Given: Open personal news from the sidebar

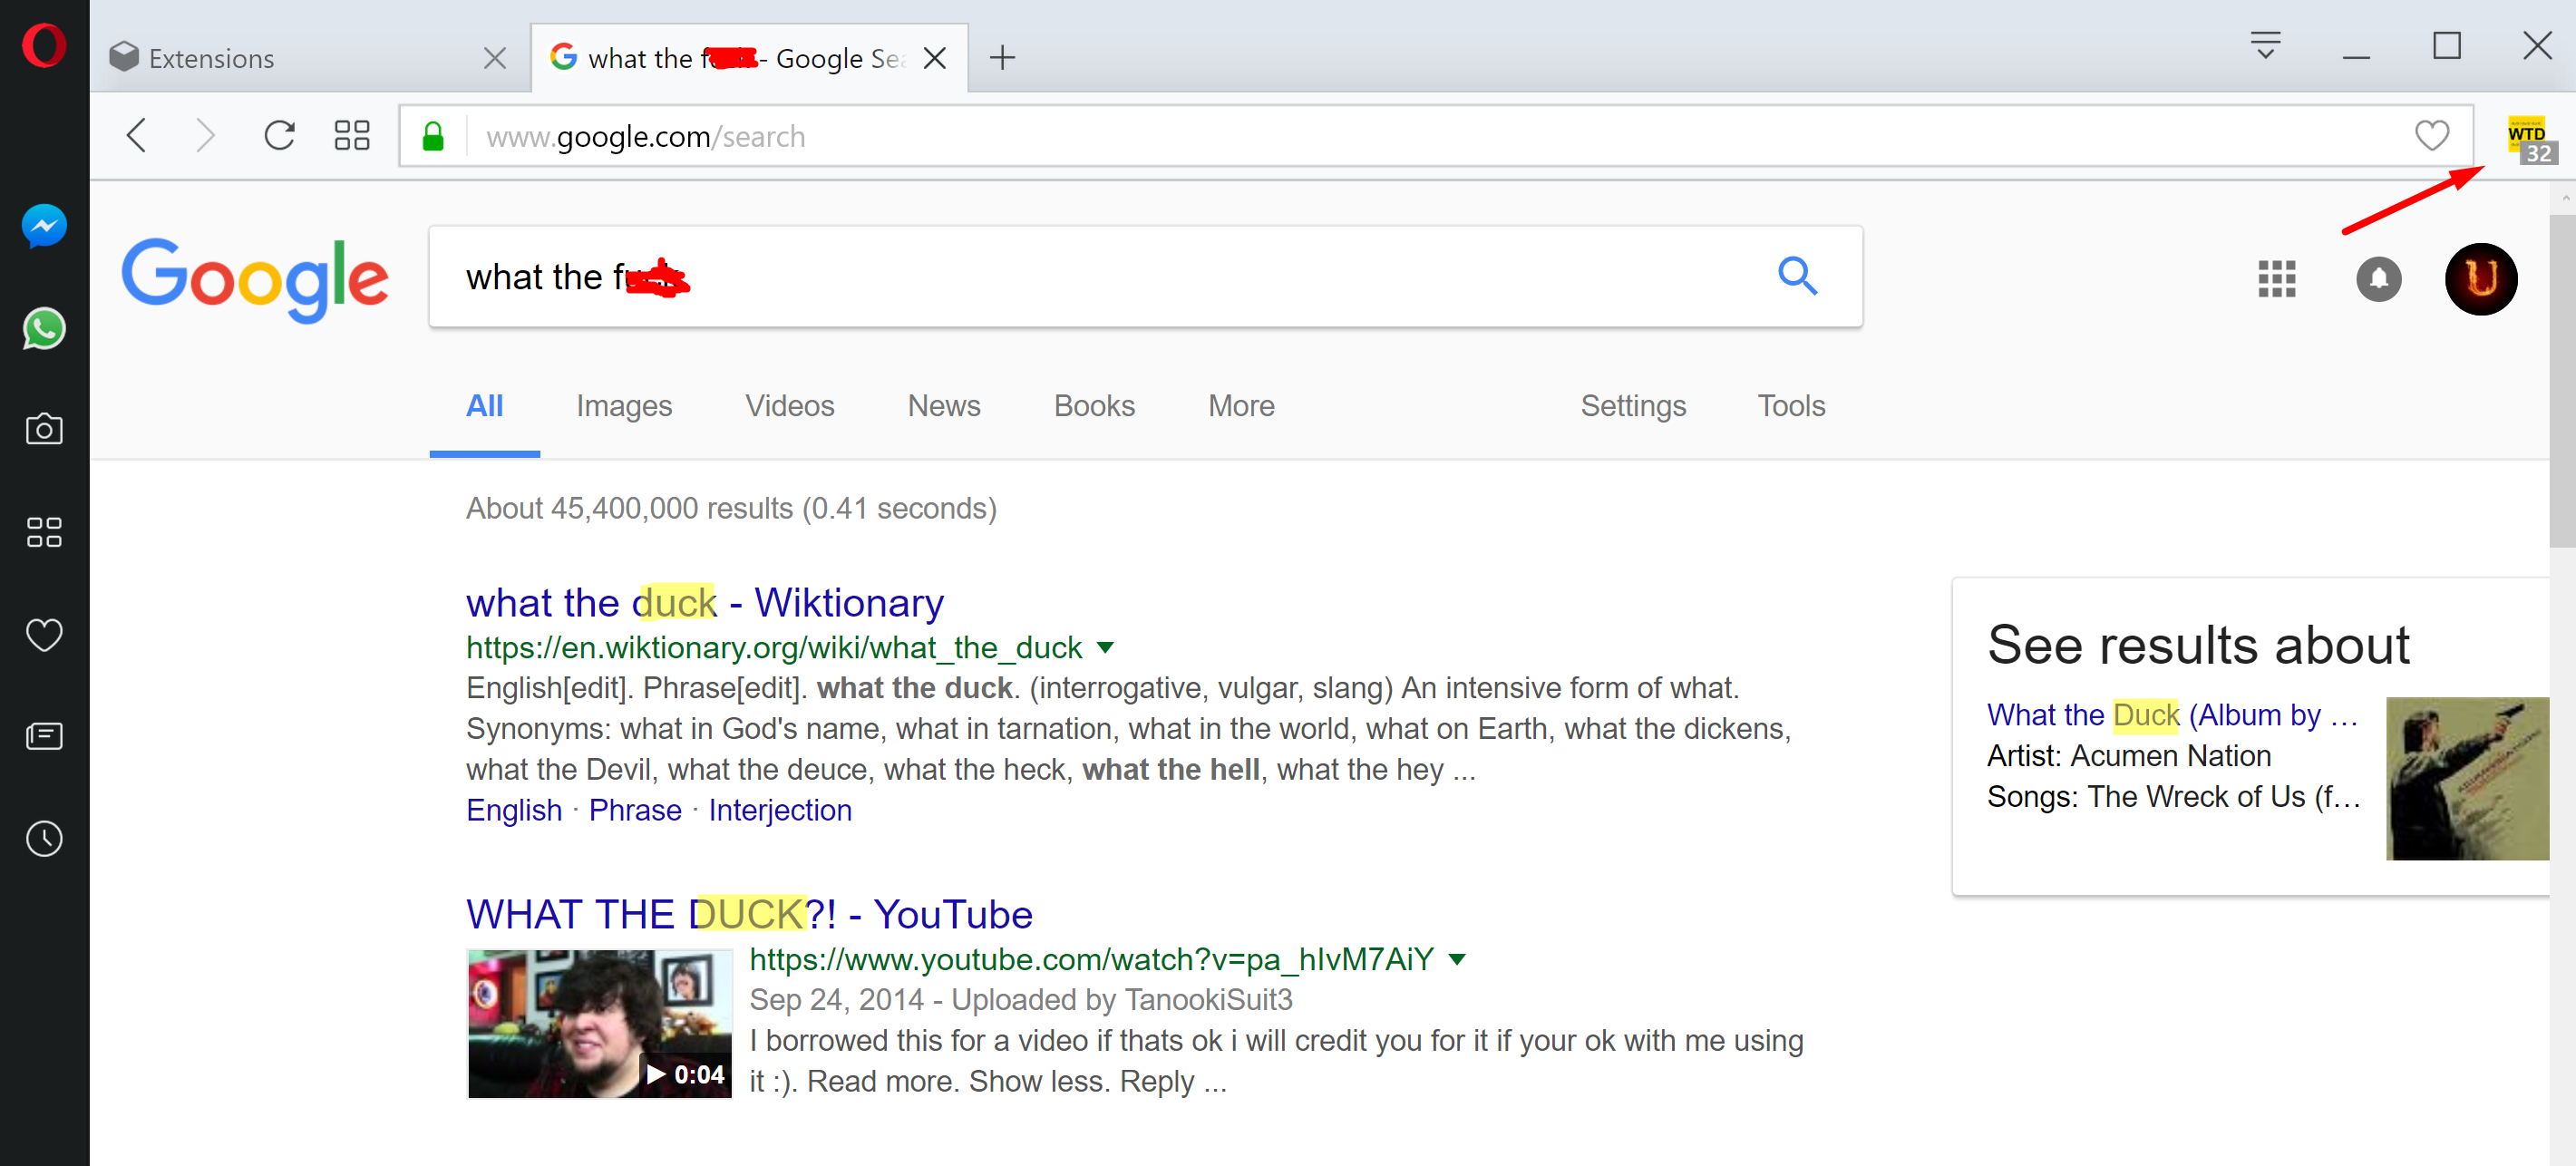Looking at the screenshot, I should coord(44,736).
